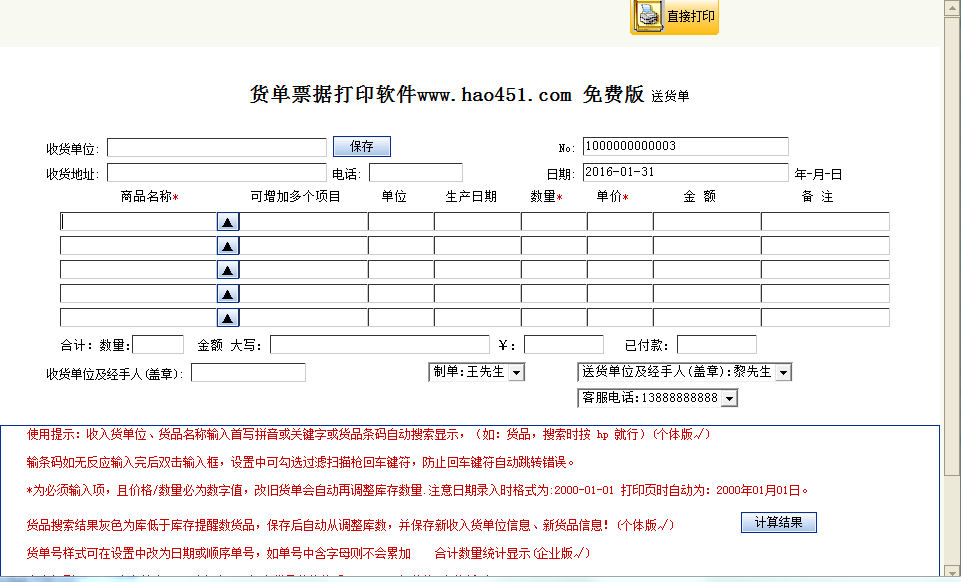
Task: Click third row 金额 field
Action: pos(707,270)
